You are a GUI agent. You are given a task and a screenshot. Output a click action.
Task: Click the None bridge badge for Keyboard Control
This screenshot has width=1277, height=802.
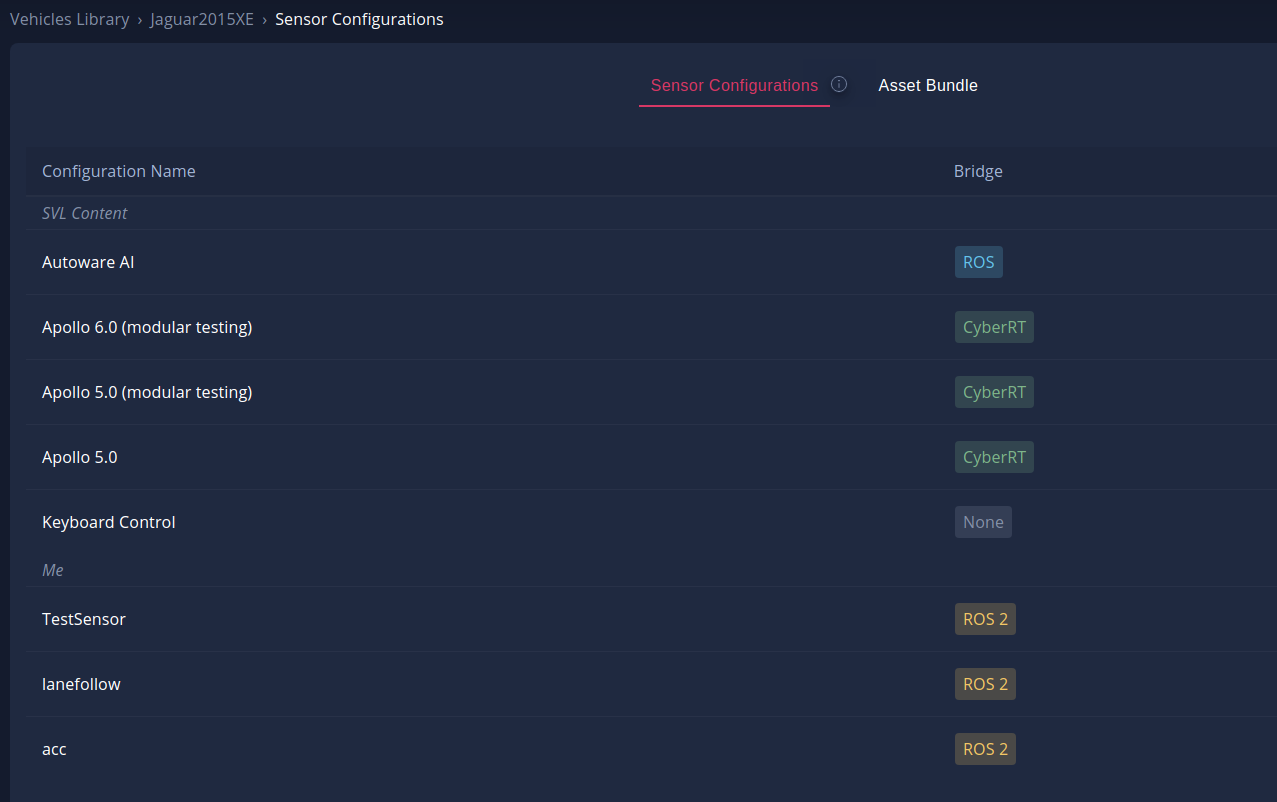[x=983, y=521]
